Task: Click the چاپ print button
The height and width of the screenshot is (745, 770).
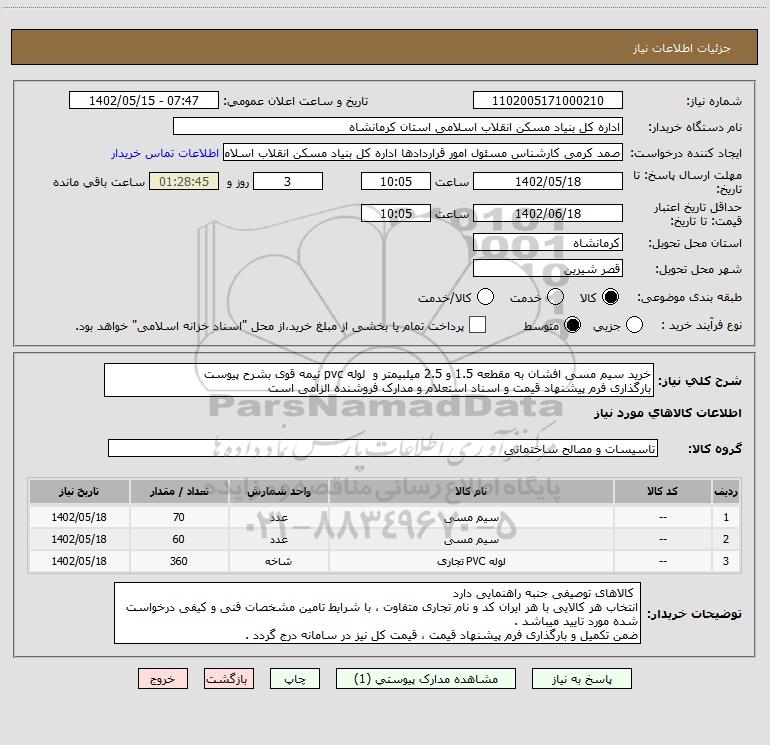Action: click(x=295, y=679)
